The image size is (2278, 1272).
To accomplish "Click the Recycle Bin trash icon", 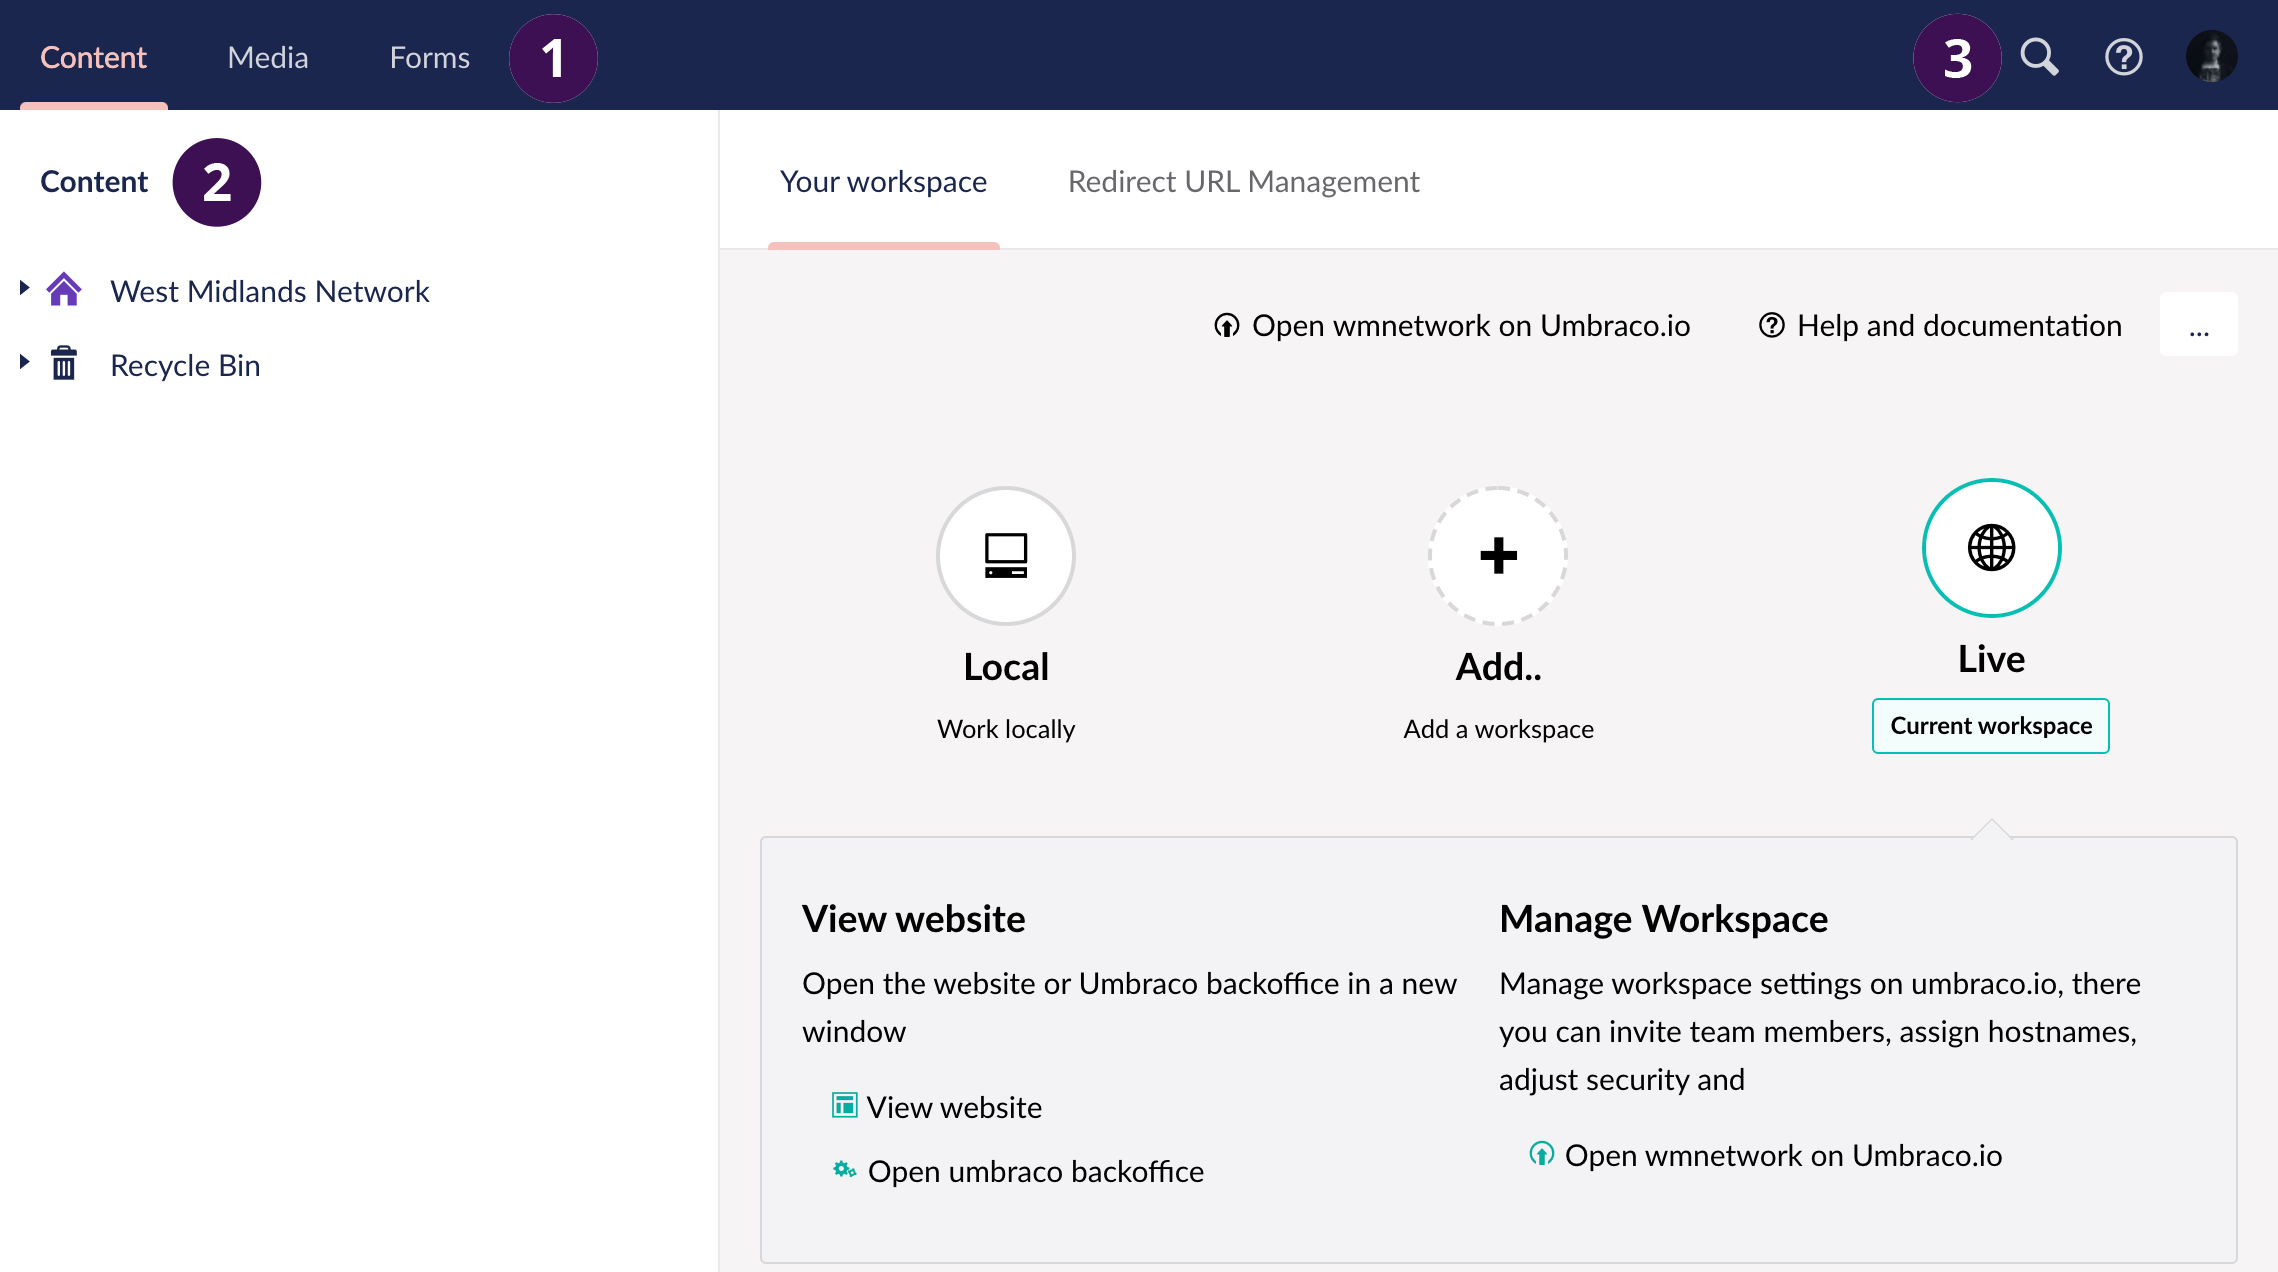I will pos(64,363).
